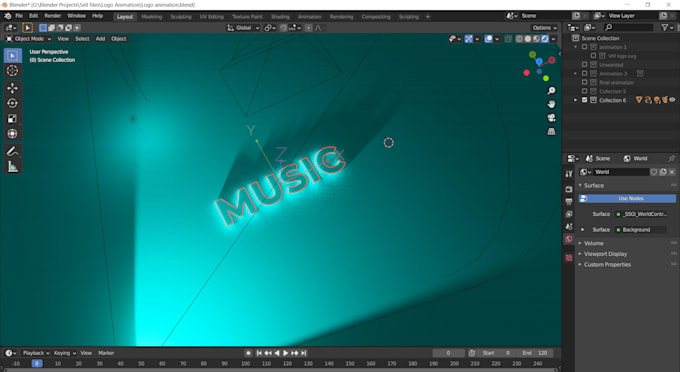
Task: Toggle snapping magnet
Action: point(283,28)
